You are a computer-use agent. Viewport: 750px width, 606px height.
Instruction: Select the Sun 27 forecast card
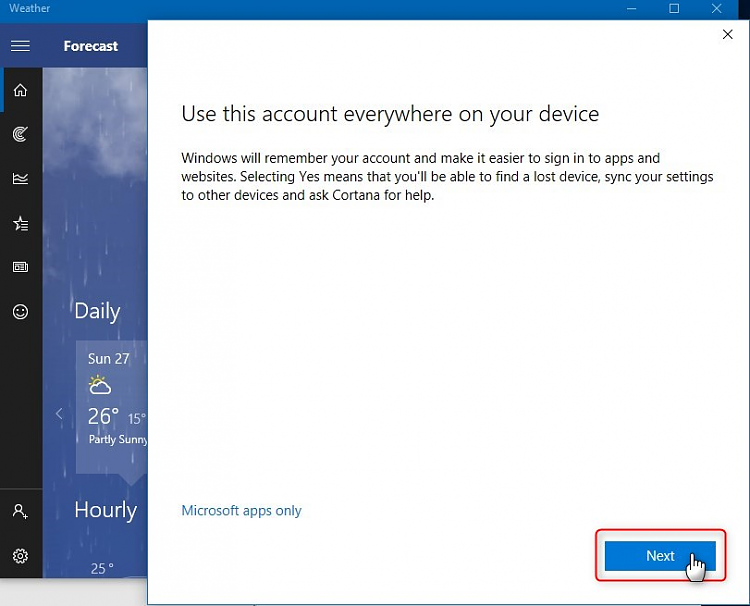click(111, 408)
